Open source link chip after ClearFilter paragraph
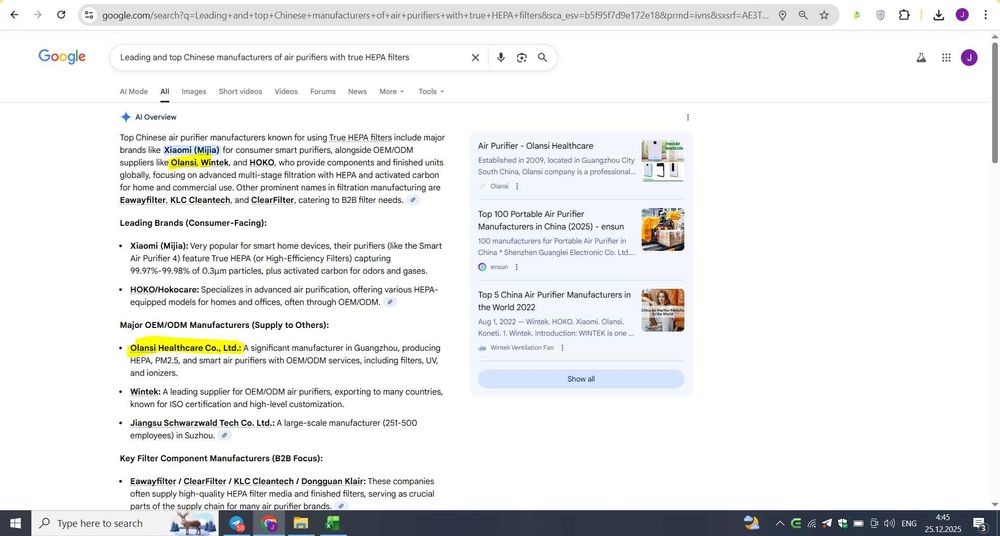1000x536 pixels. [x=413, y=200]
